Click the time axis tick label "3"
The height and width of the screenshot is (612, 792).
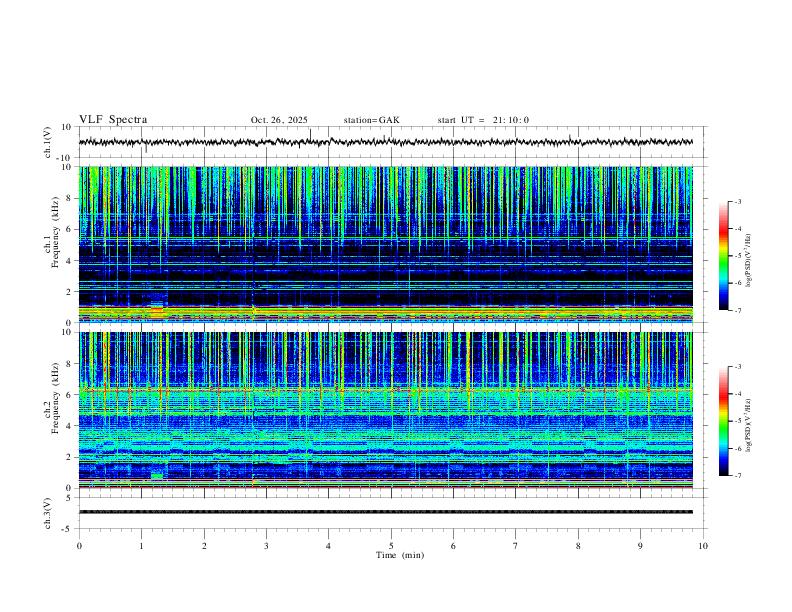point(266,546)
